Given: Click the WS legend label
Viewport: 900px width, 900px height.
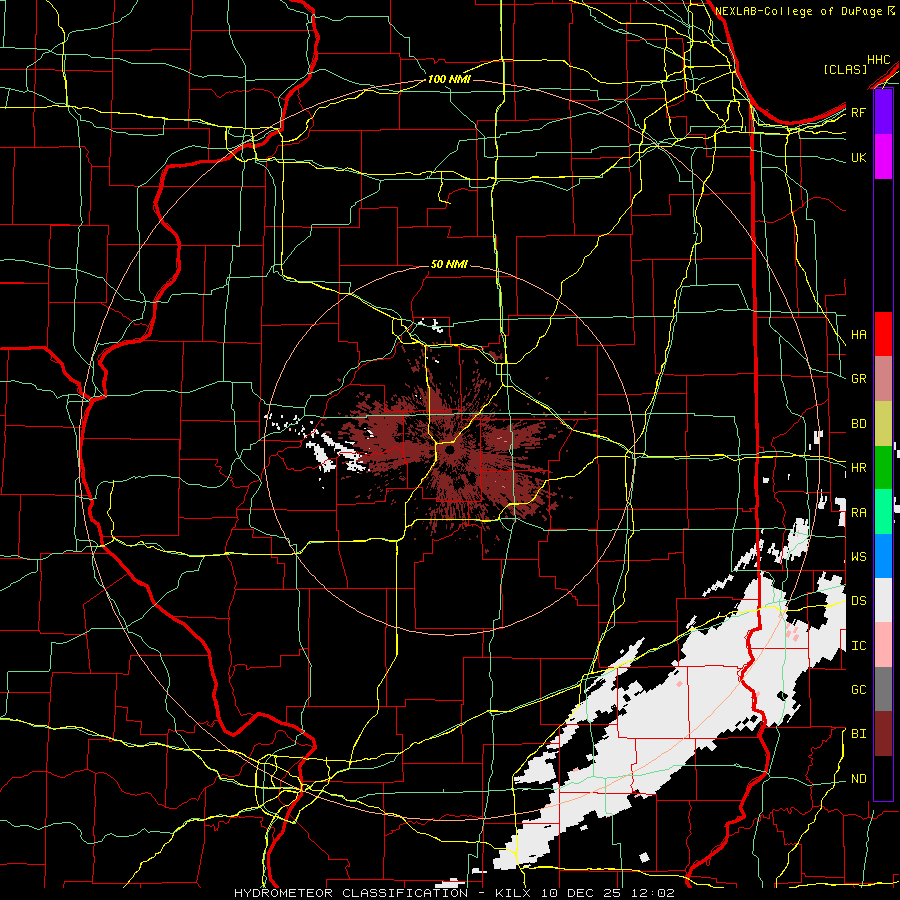Looking at the screenshot, I should pyautogui.click(x=858, y=557).
